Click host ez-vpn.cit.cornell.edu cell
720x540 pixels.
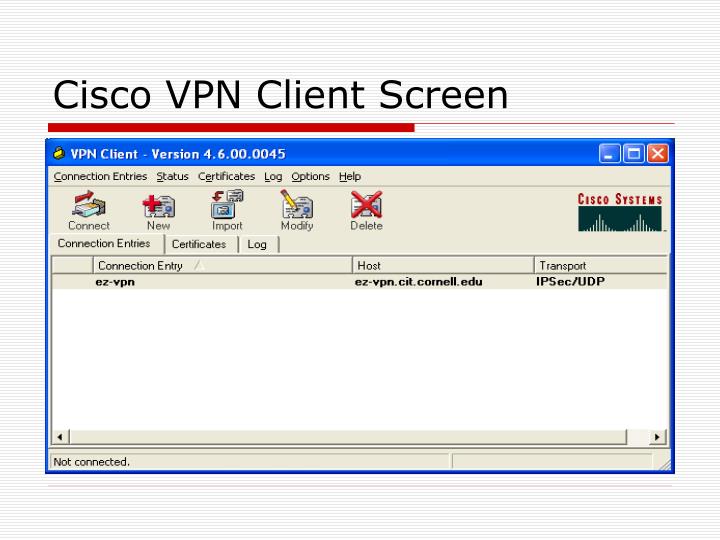tap(418, 281)
